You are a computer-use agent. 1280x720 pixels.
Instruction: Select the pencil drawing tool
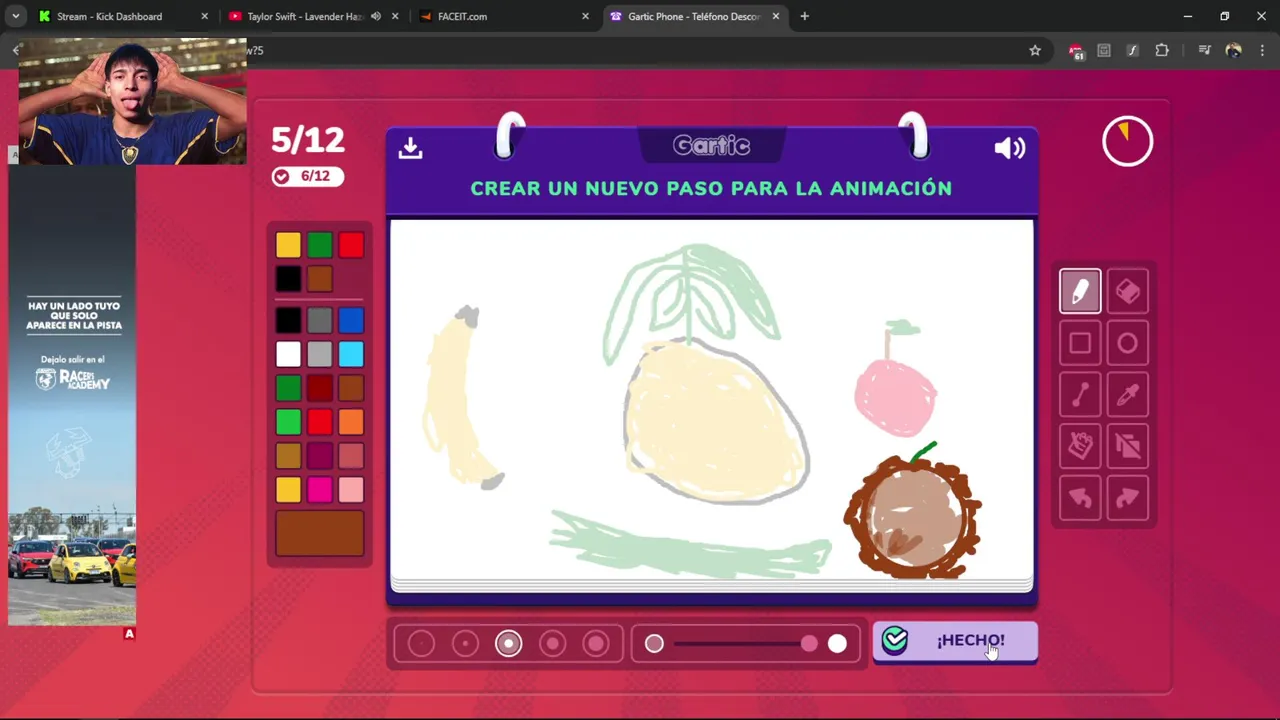pos(1080,292)
